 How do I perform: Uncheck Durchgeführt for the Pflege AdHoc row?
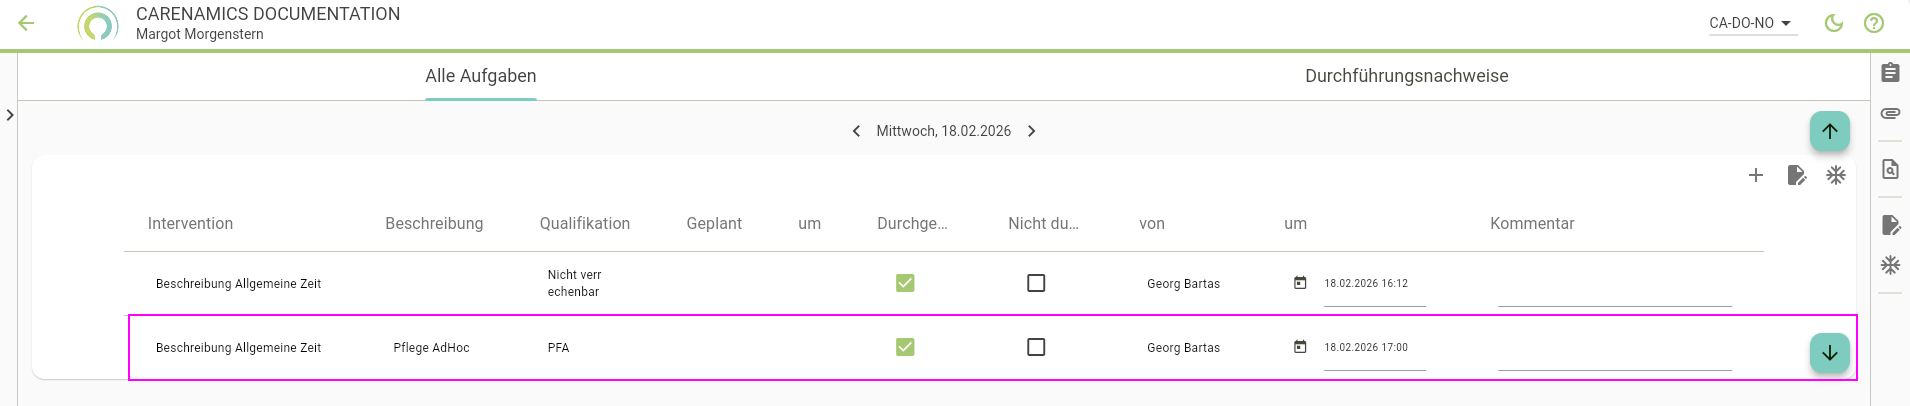click(905, 347)
